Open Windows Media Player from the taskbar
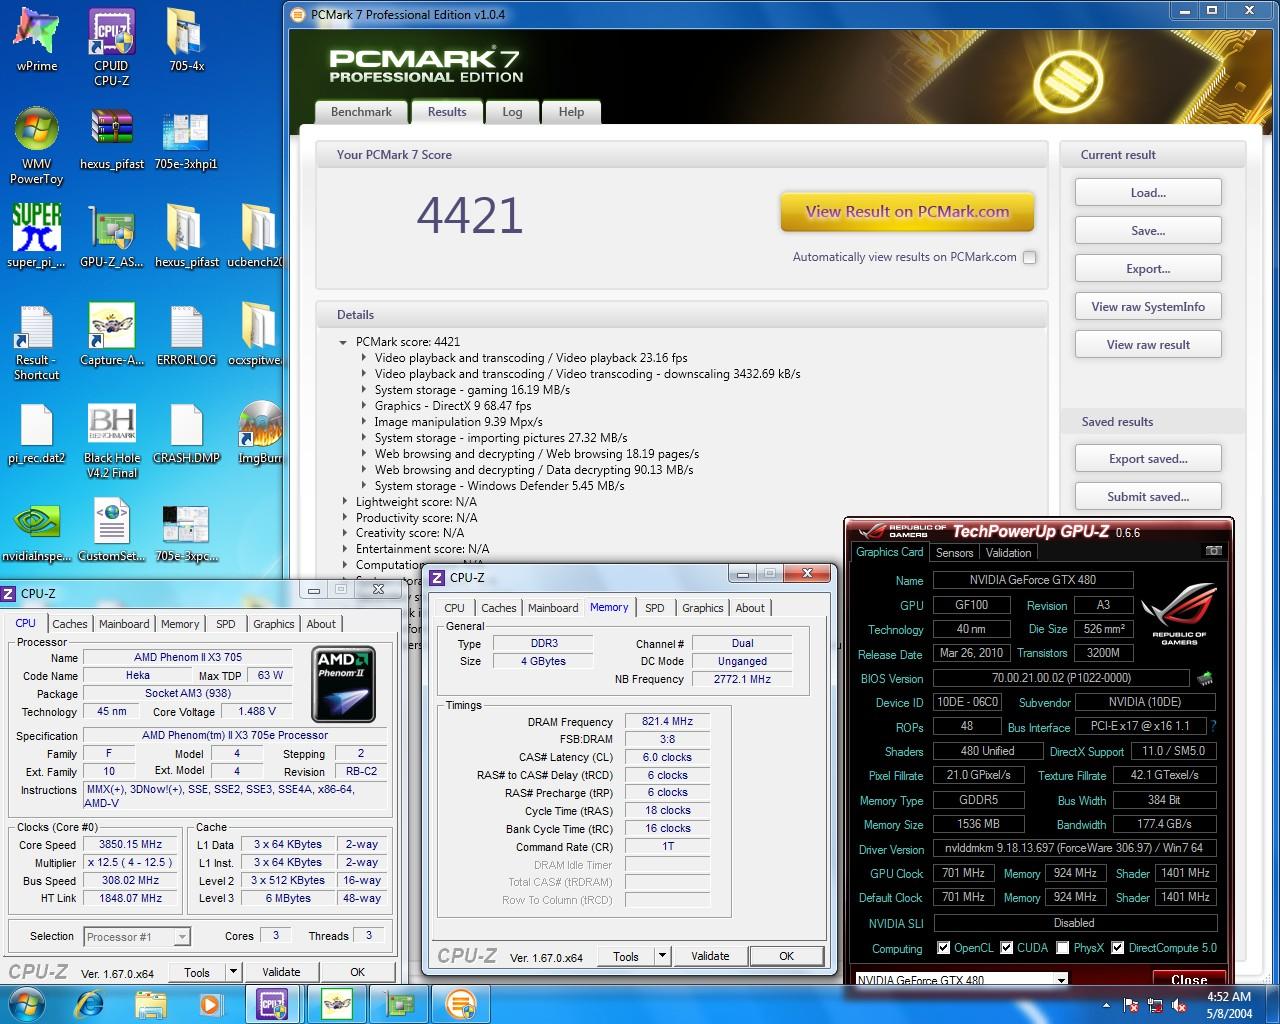Screen dimensions: 1280x1024 210,1004
